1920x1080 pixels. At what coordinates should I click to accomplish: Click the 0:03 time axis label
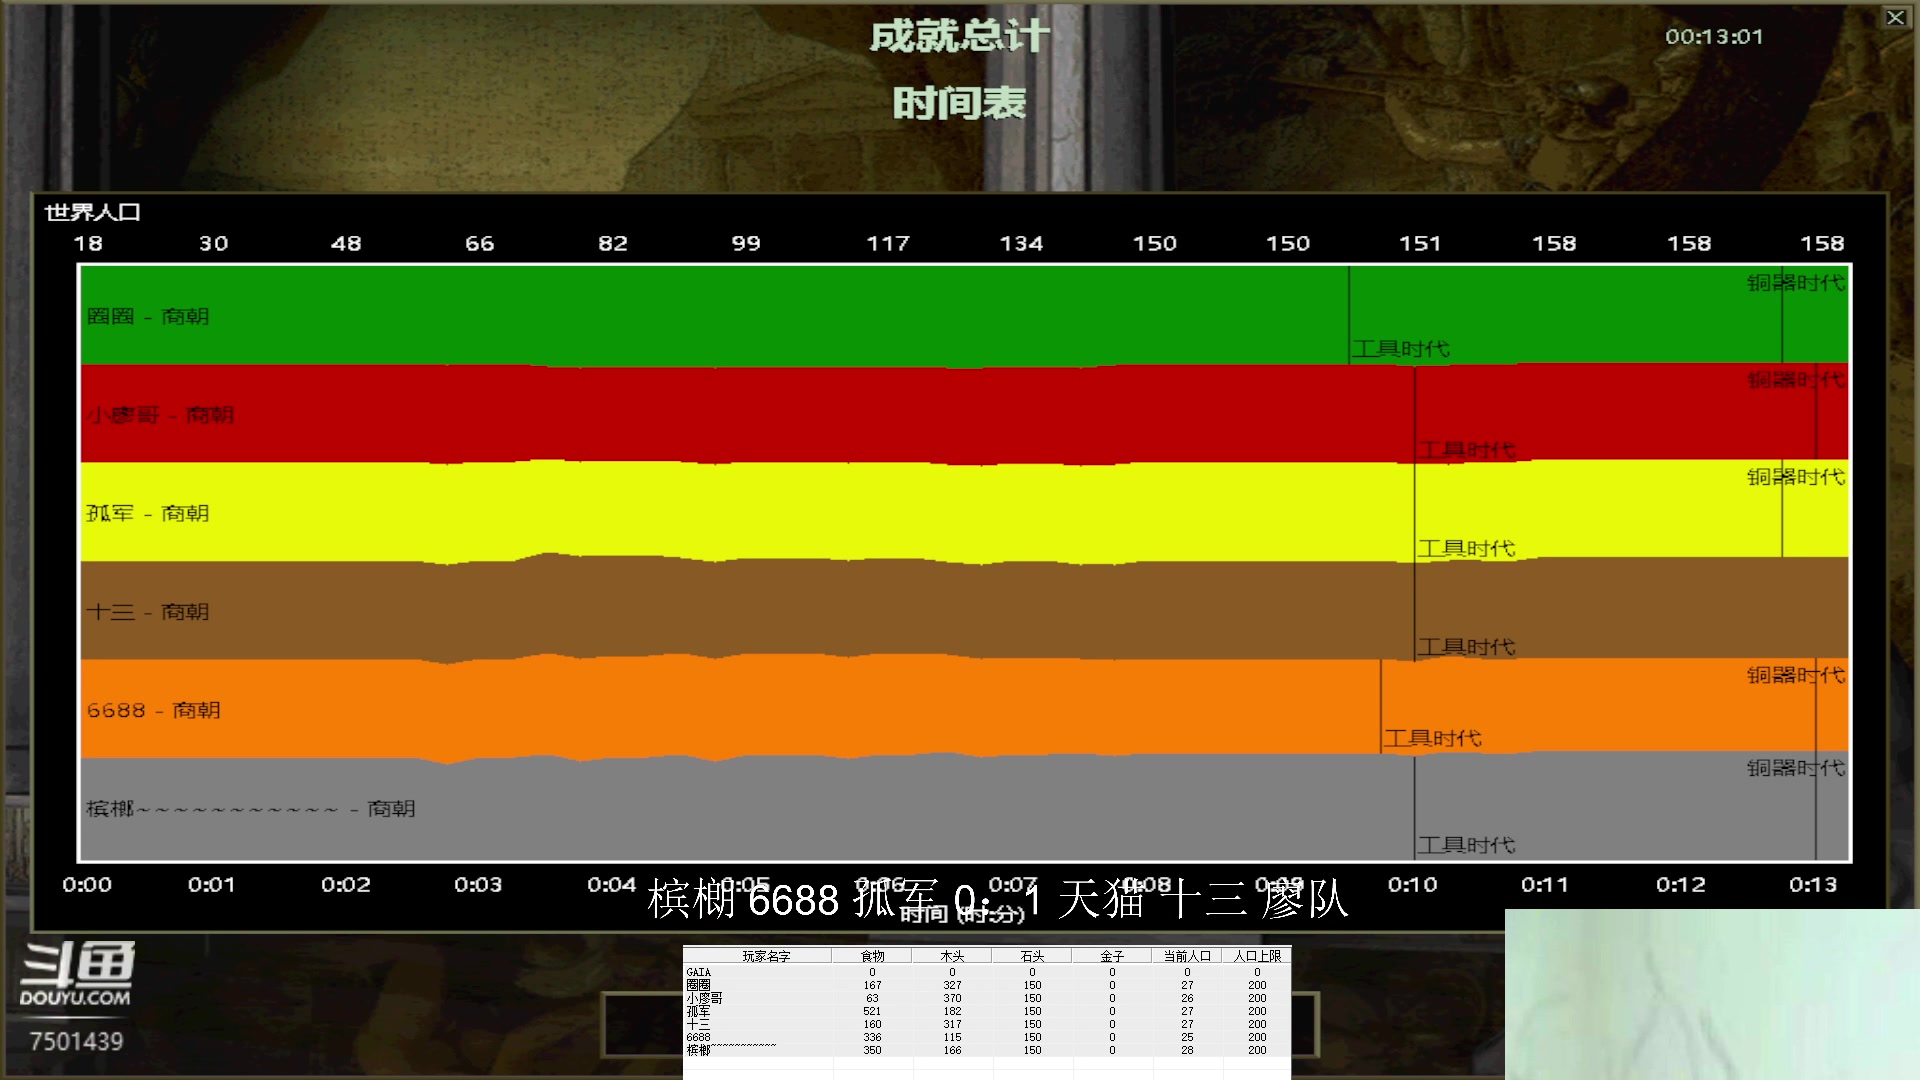[x=478, y=885]
